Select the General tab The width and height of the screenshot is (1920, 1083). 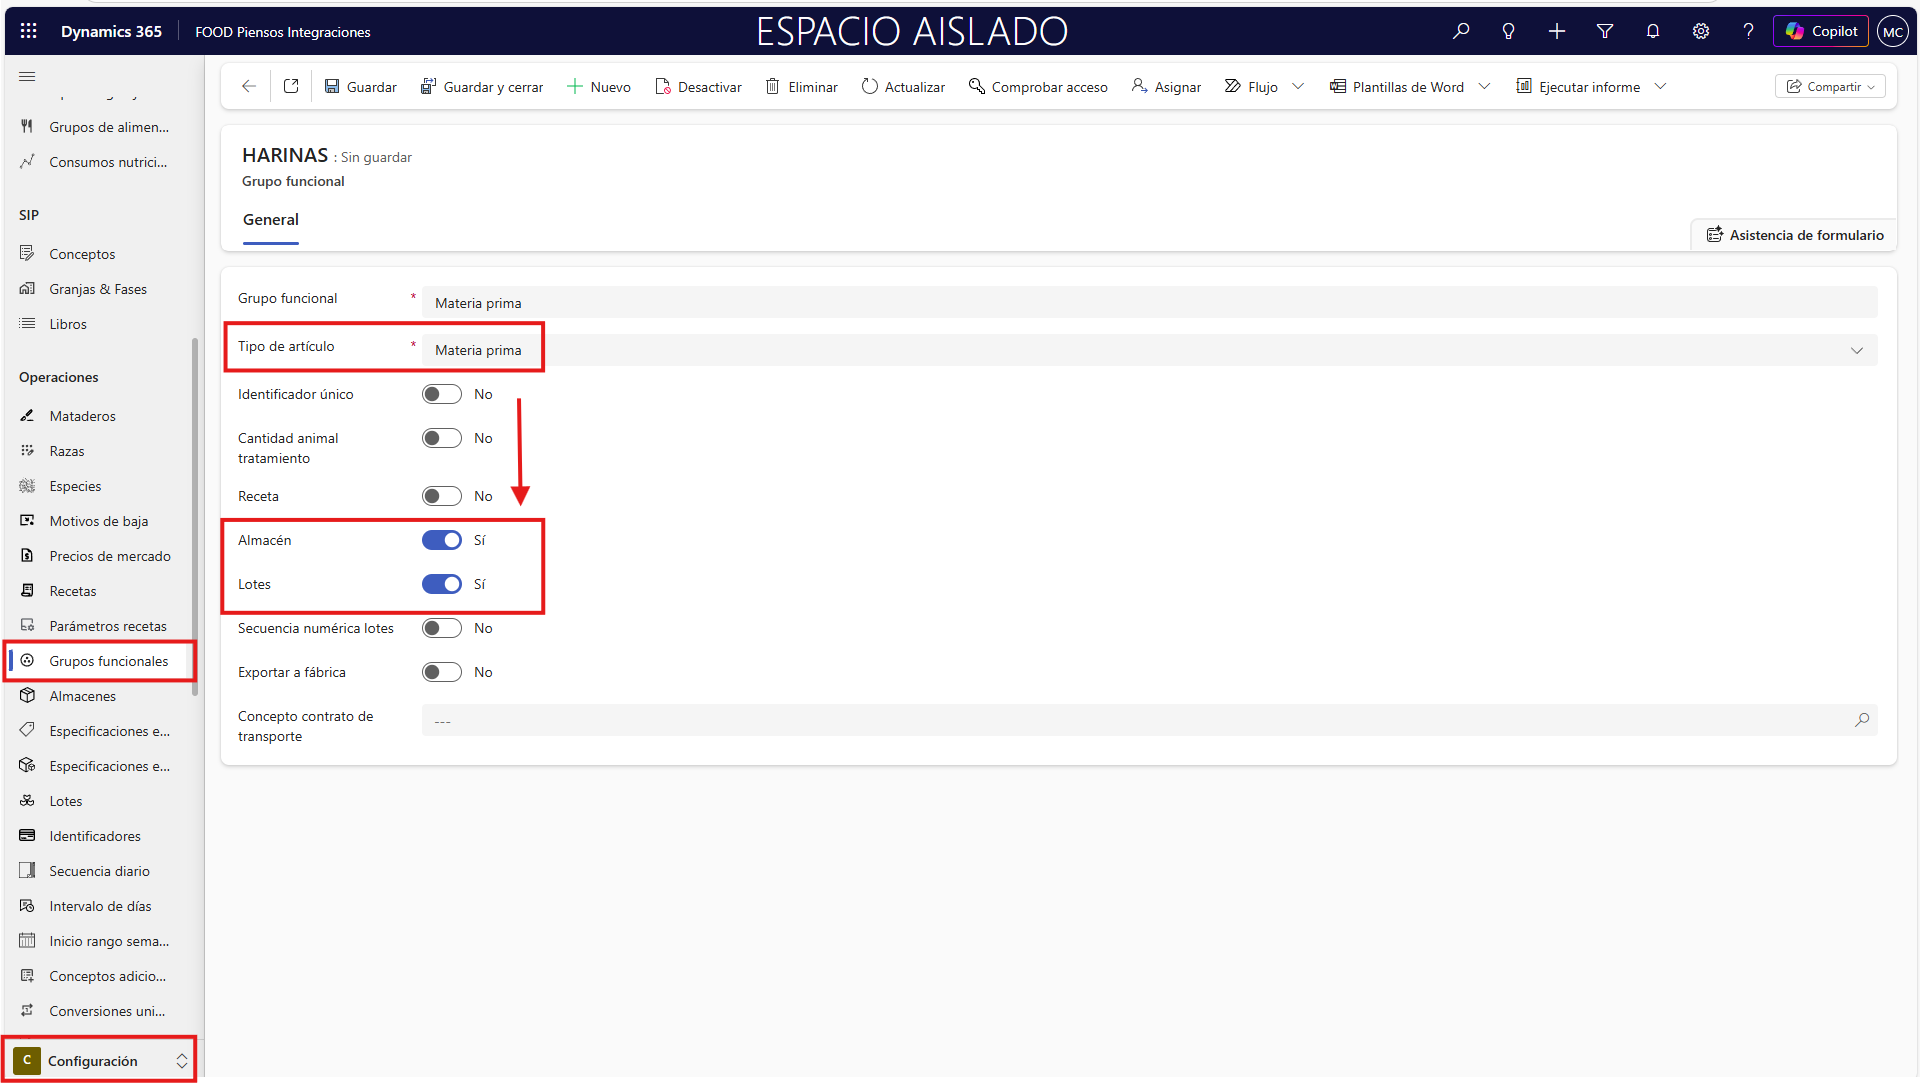271,220
